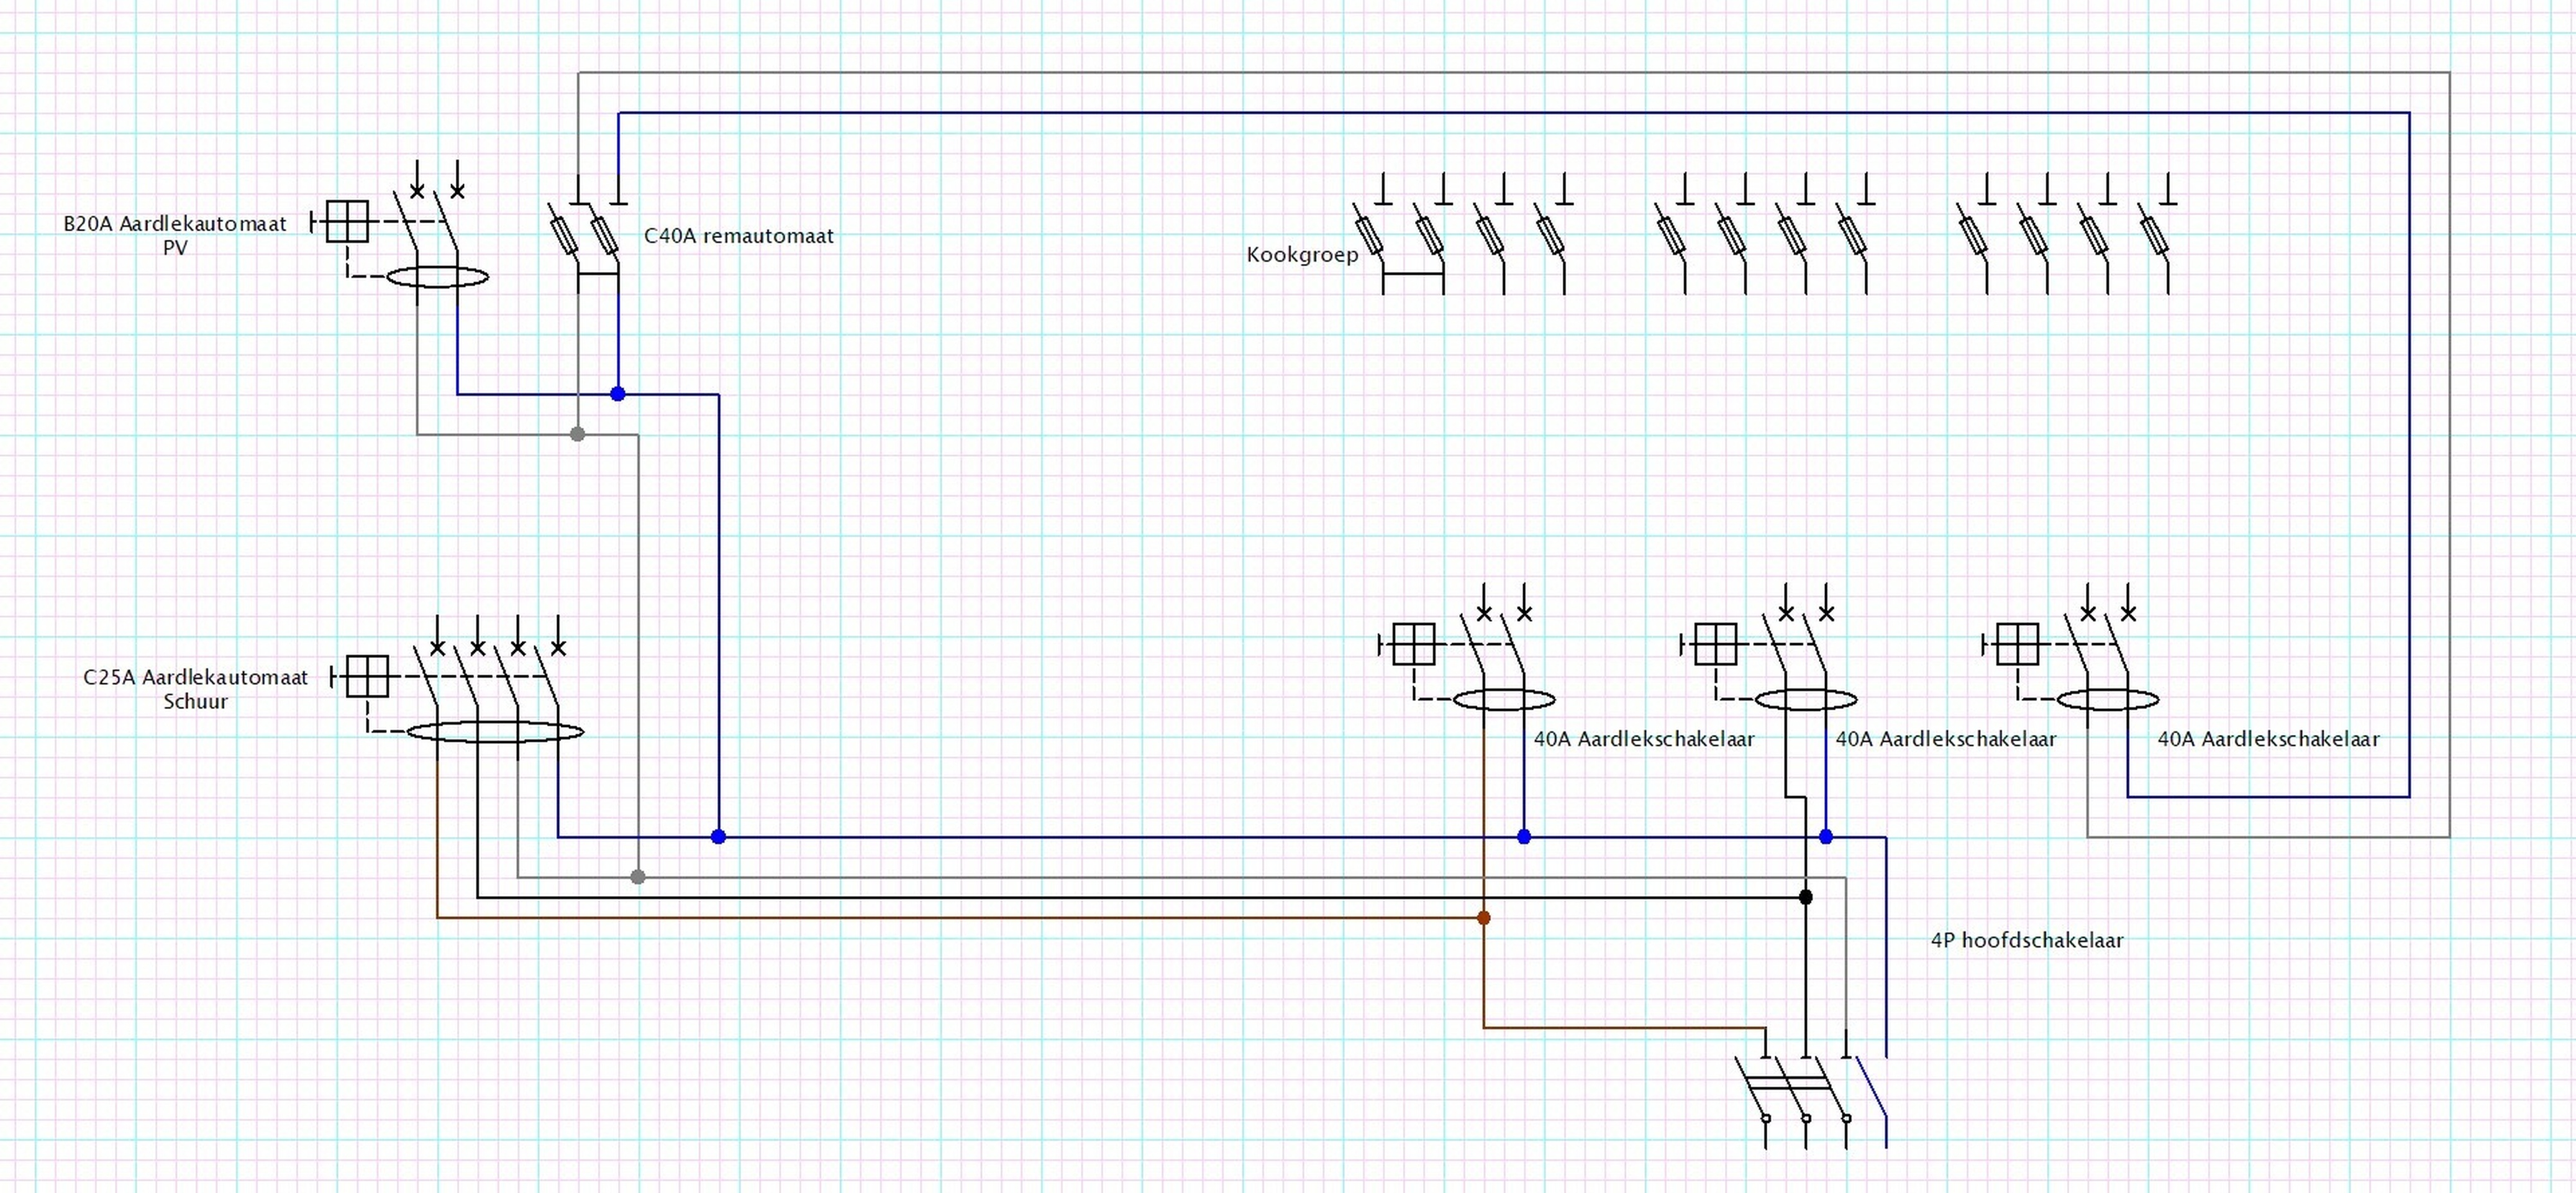The width and height of the screenshot is (2576, 1193).
Task: Select the toroid ellipse of the B20A Aardlekautomaat
Action: pos(437,277)
